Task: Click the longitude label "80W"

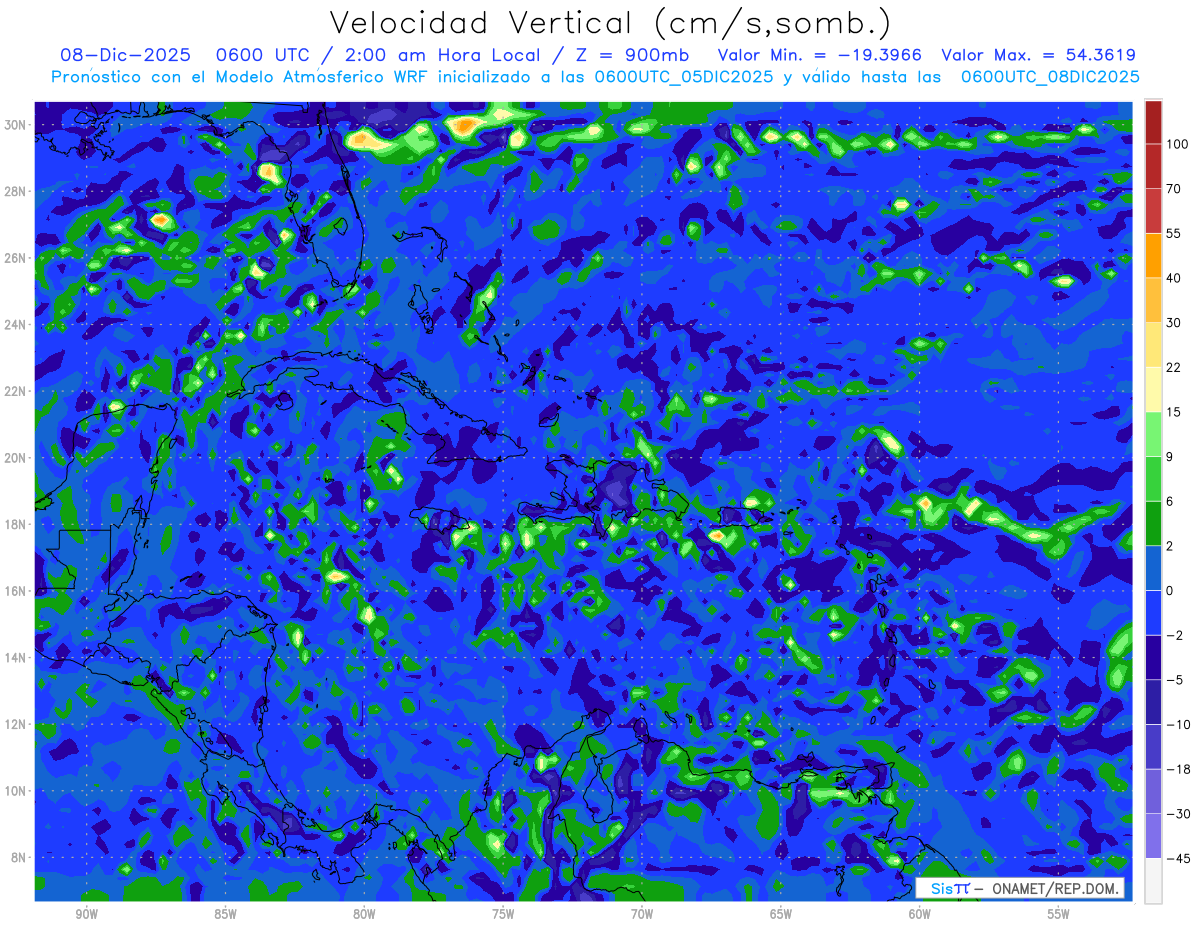Action: pos(364,914)
